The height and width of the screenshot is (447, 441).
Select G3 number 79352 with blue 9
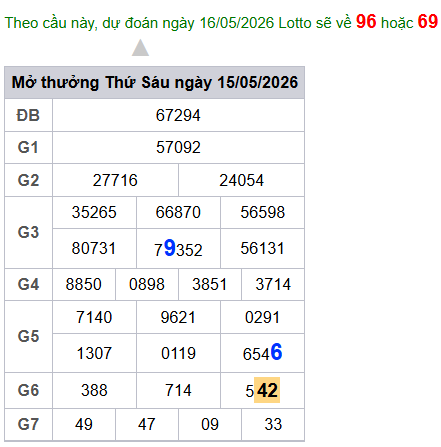(178, 249)
